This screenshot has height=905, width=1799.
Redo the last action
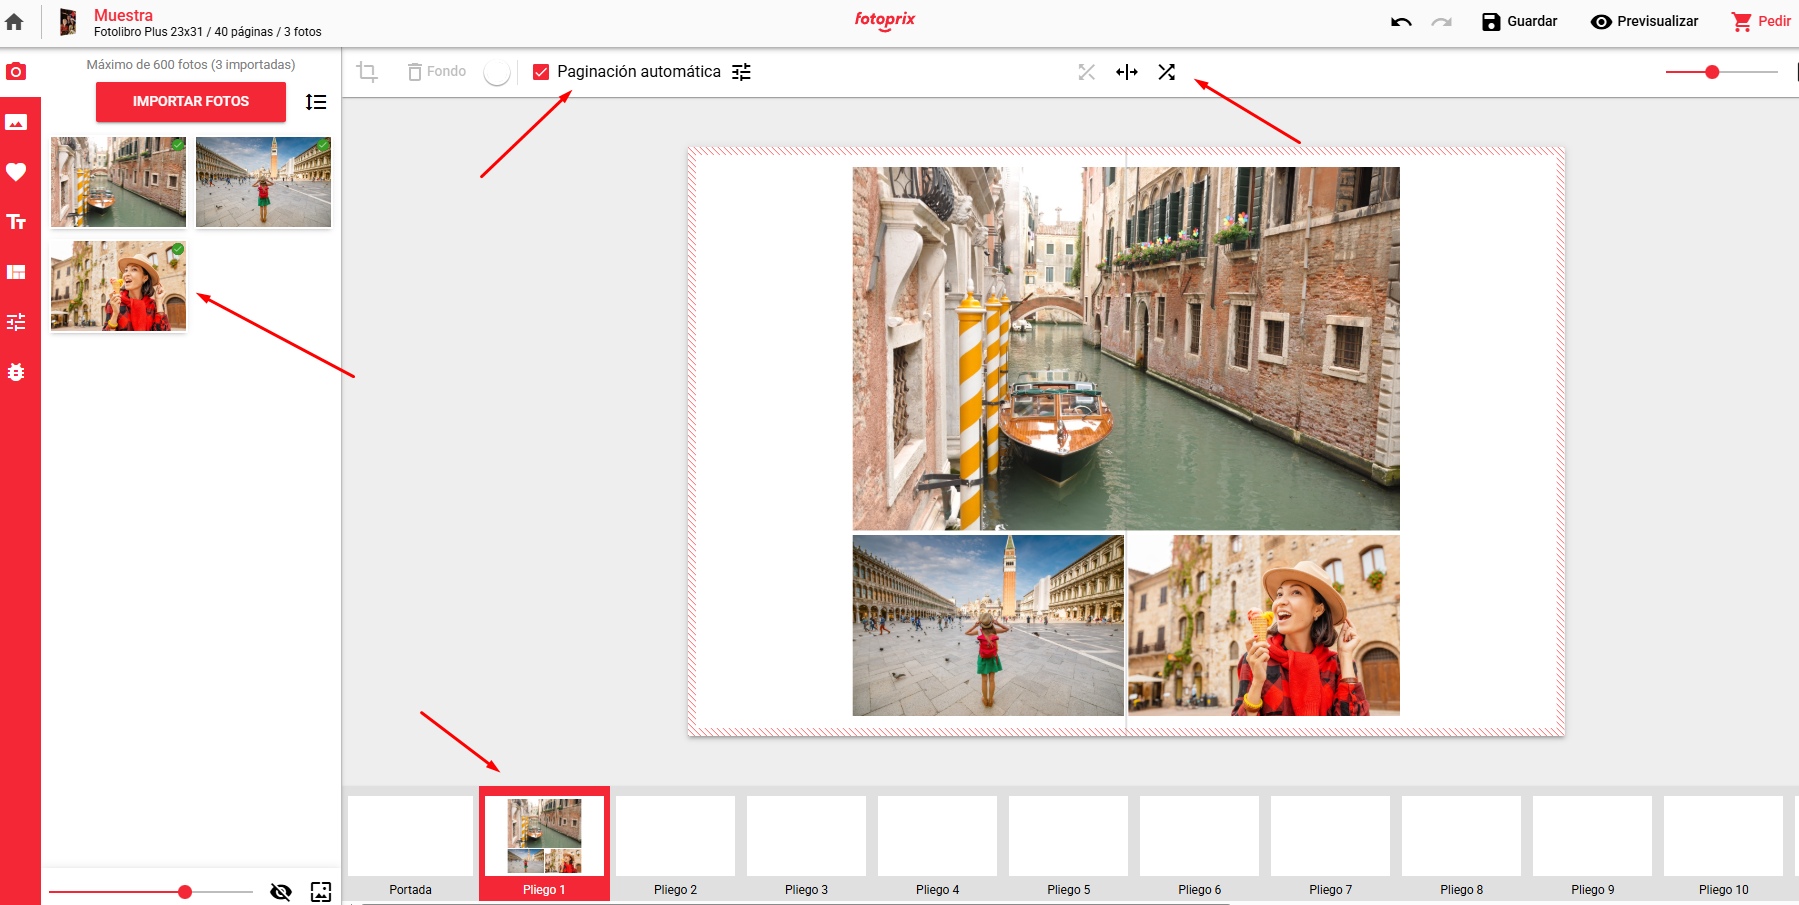coord(1441,22)
